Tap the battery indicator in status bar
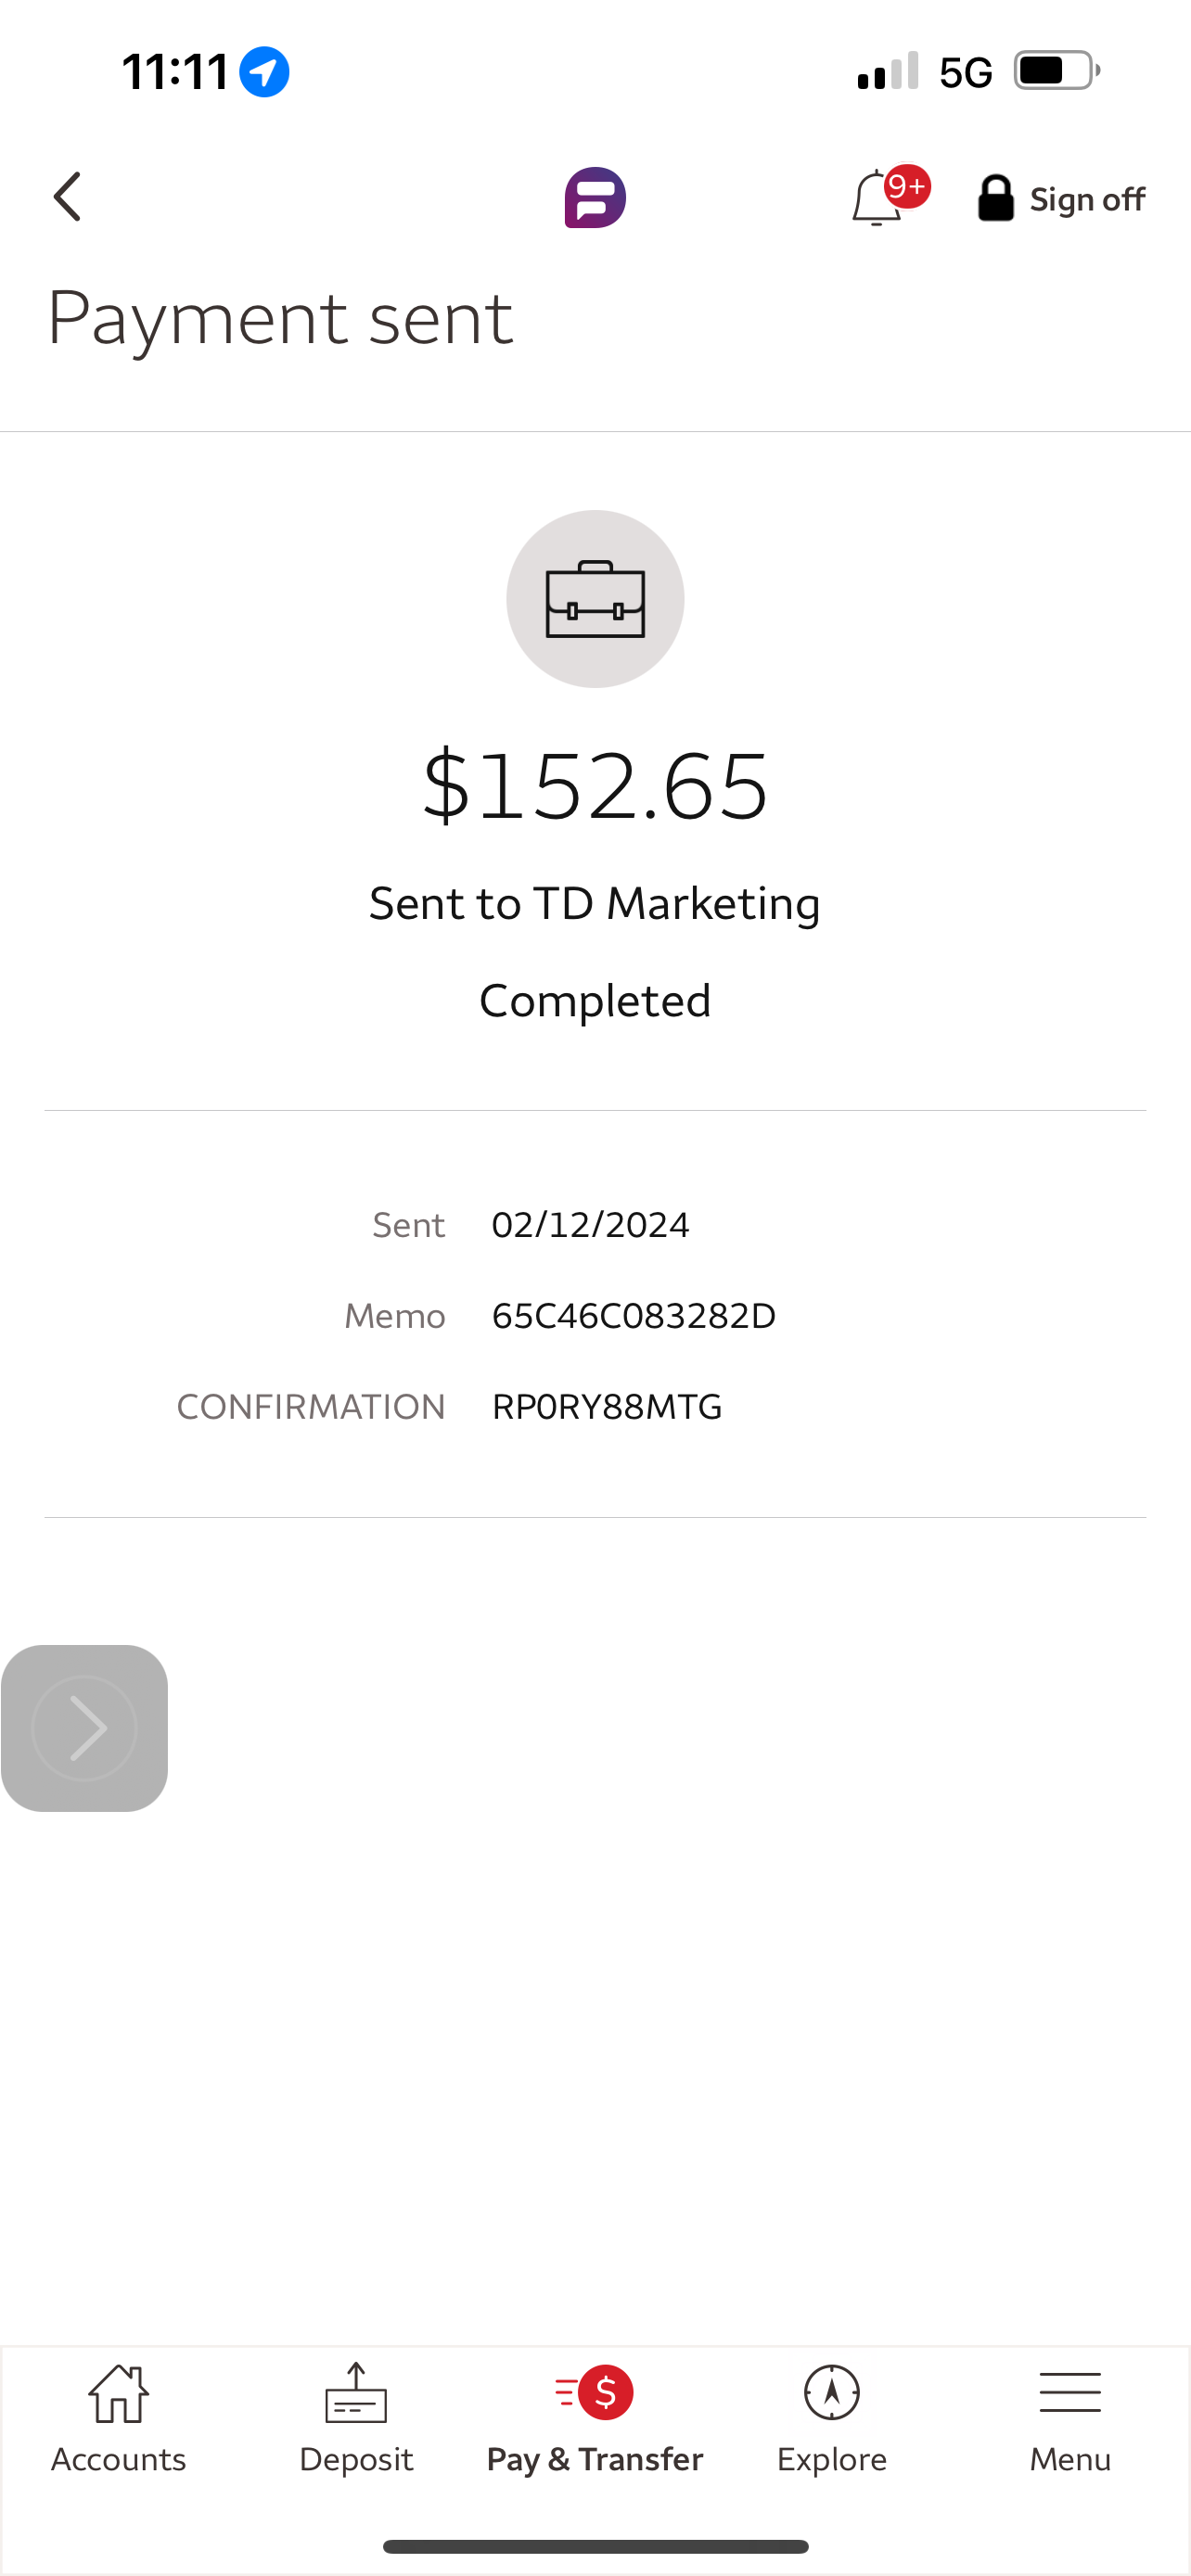 point(1056,71)
